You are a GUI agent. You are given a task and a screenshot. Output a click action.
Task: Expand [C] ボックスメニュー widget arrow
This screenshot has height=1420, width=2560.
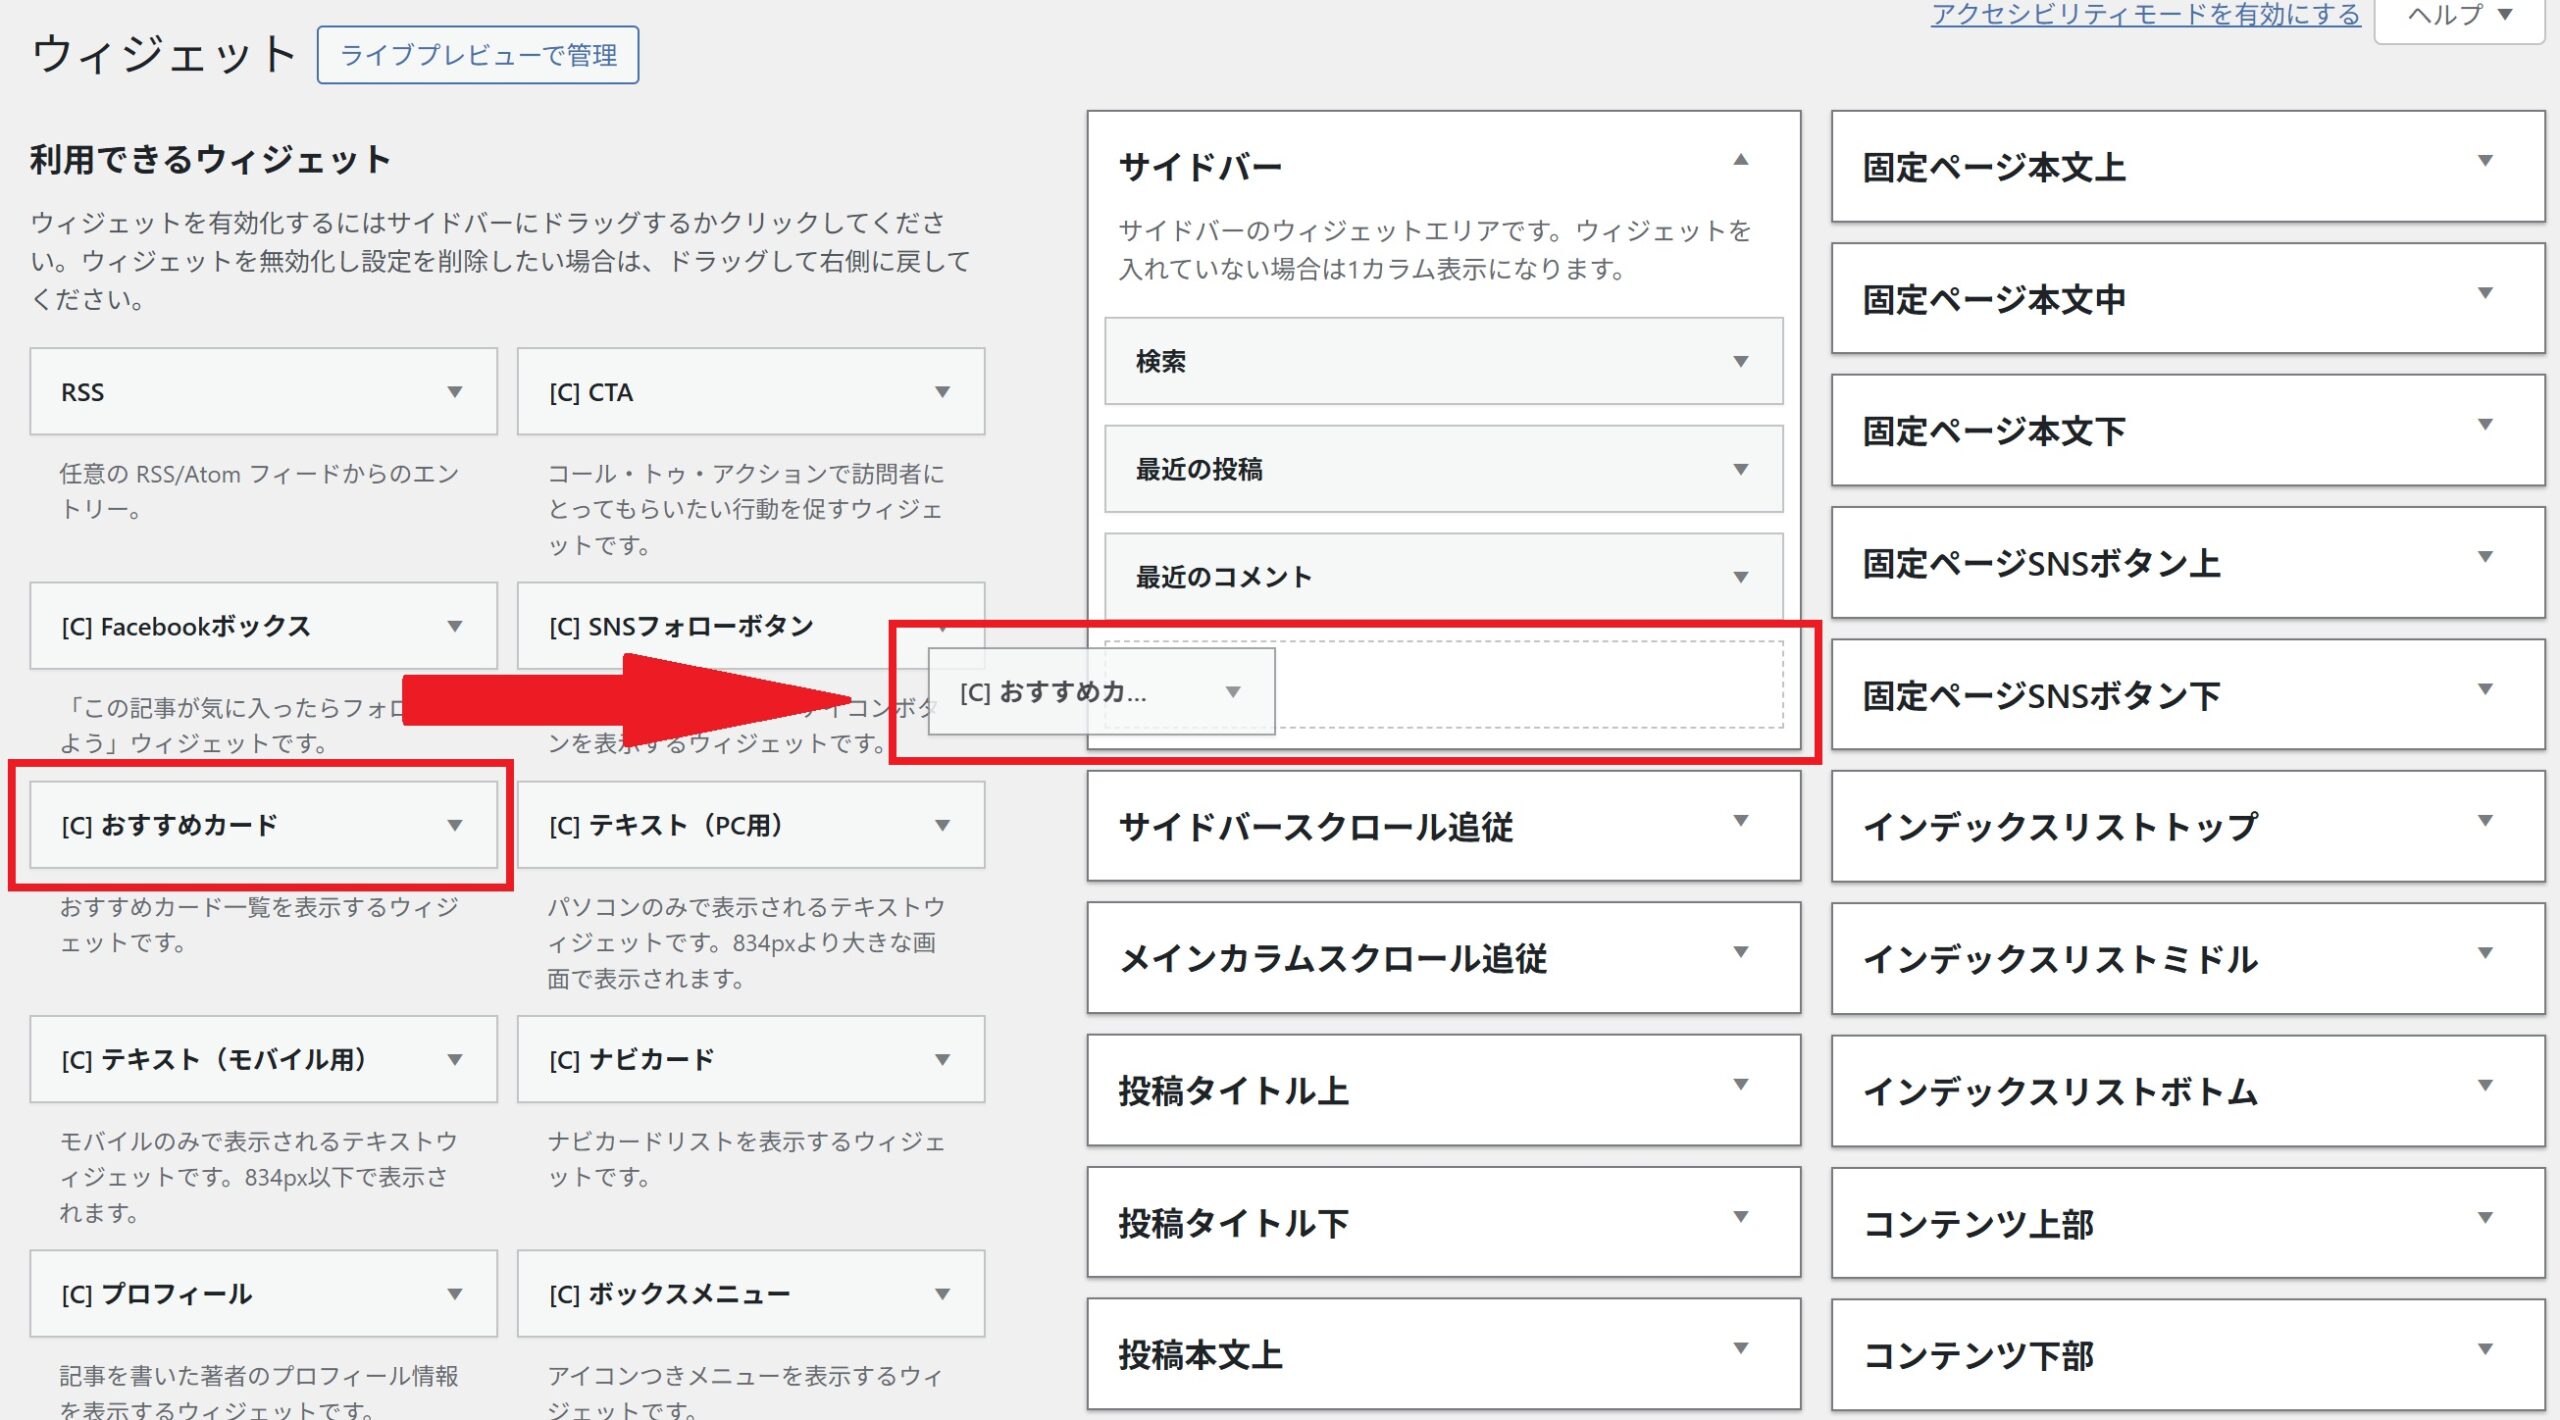point(942,1294)
